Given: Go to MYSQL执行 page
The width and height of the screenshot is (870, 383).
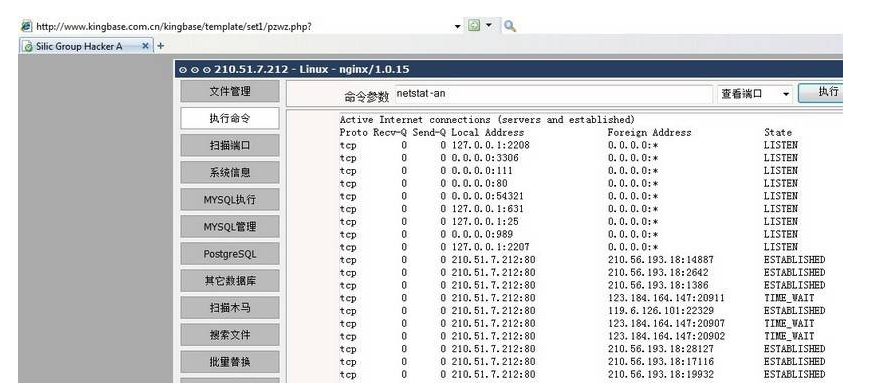Looking at the screenshot, I should point(230,200).
